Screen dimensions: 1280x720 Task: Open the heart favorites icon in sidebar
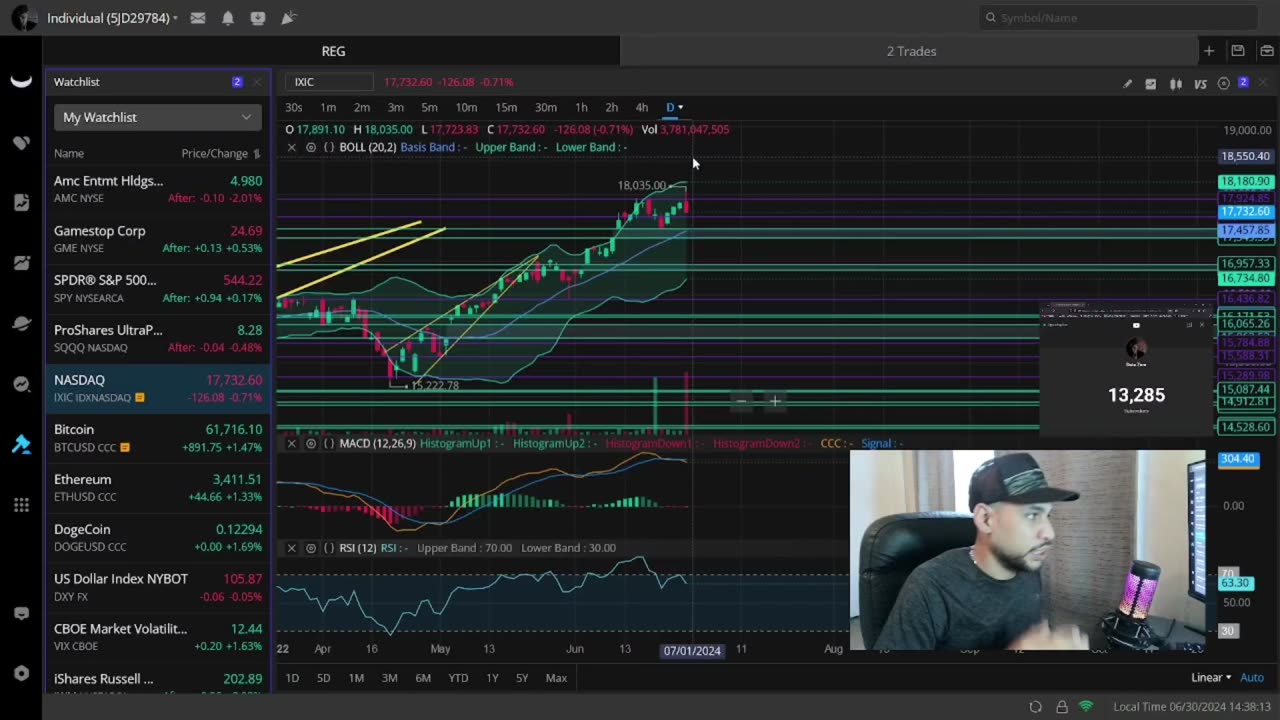pyautogui.click(x=21, y=143)
